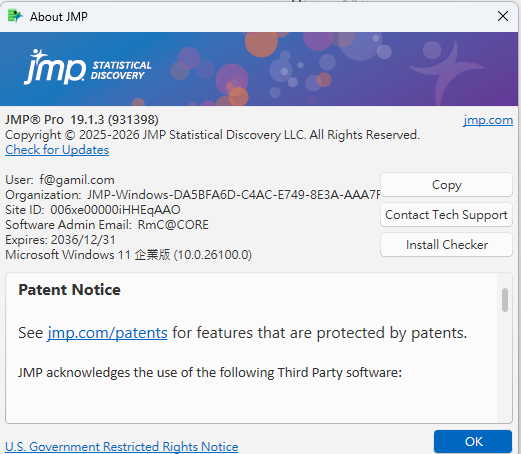This screenshot has height=454, width=521.
Task: Close the About JMP dialog
Action: point(503,16)
